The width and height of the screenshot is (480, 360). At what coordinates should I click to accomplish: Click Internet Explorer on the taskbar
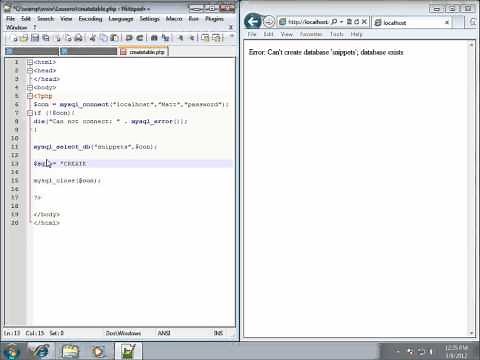[x=39, y=351]
